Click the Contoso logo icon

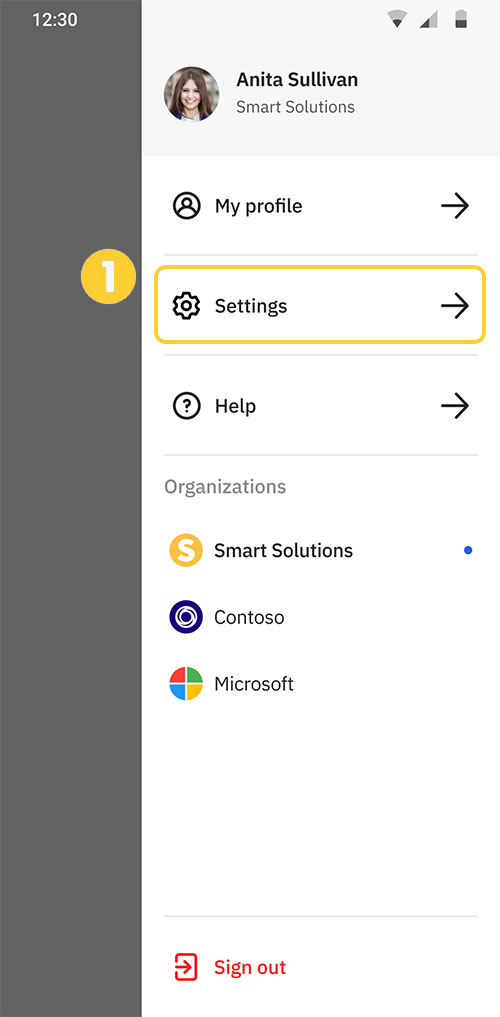[x=185, y=617]
